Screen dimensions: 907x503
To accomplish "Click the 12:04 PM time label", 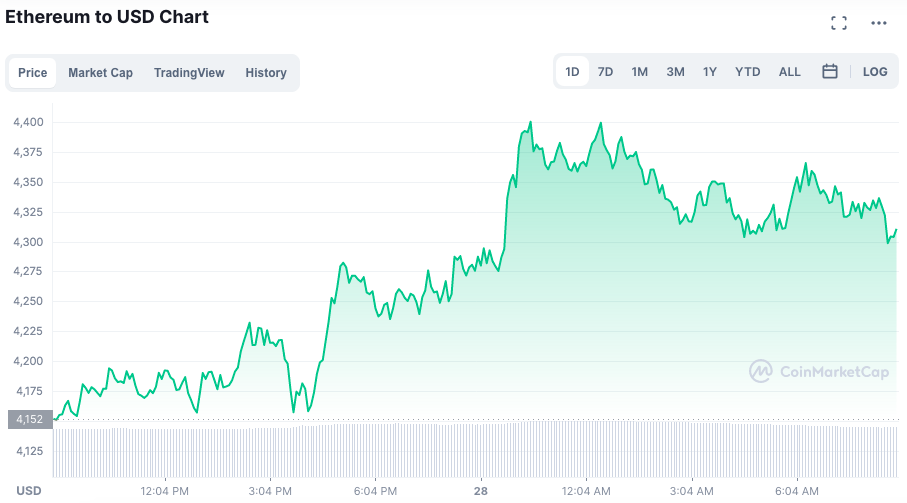I will coord(164,491).
